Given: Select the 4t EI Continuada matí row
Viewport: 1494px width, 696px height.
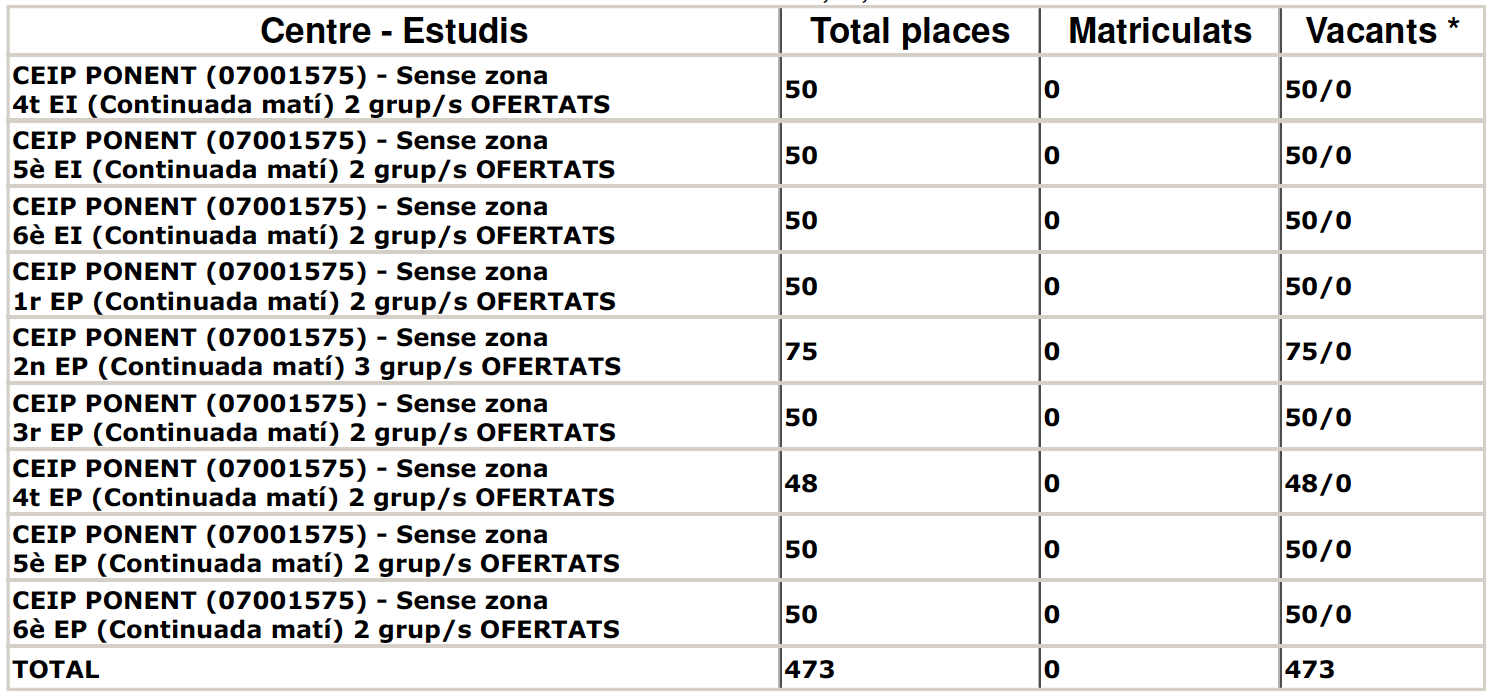Looking at the screenshot, I should (746, 89).
